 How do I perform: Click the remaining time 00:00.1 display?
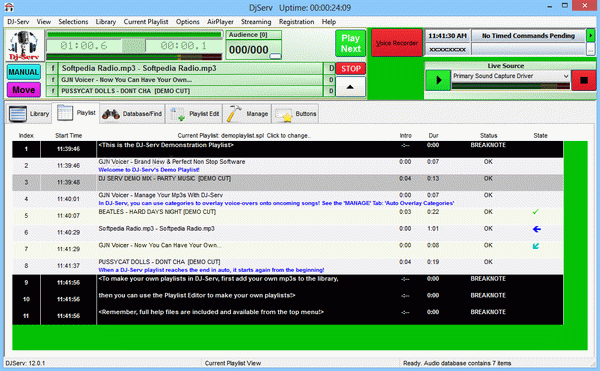pos(184,46)
